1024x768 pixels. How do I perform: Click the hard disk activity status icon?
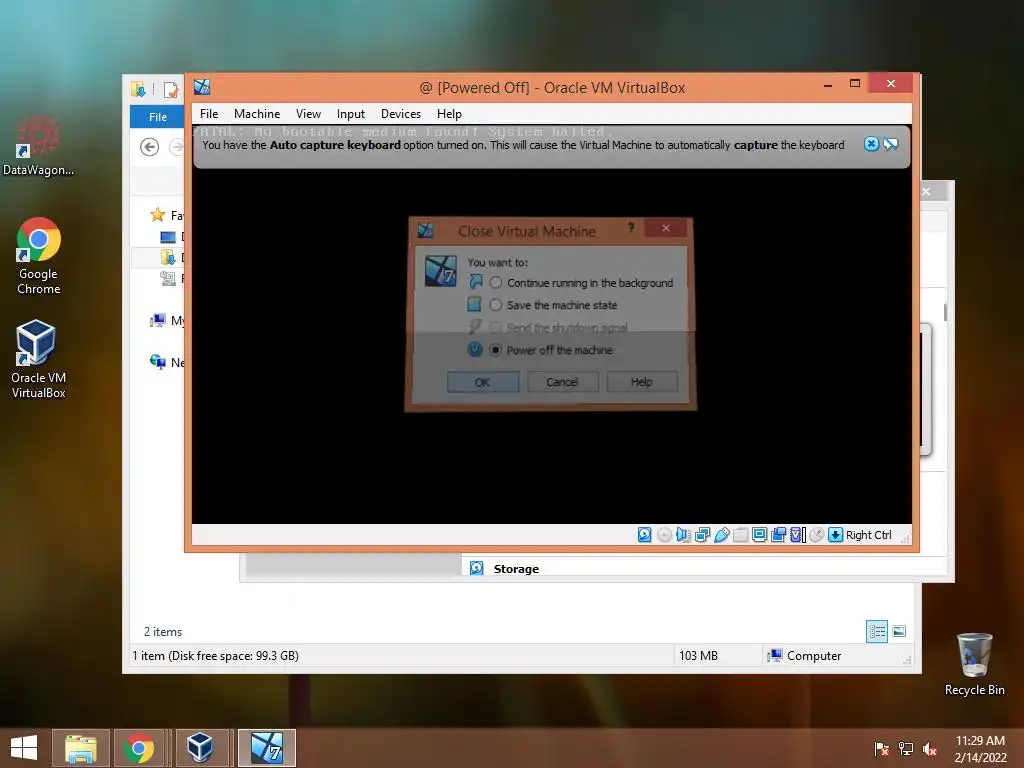tap(644, 535)
